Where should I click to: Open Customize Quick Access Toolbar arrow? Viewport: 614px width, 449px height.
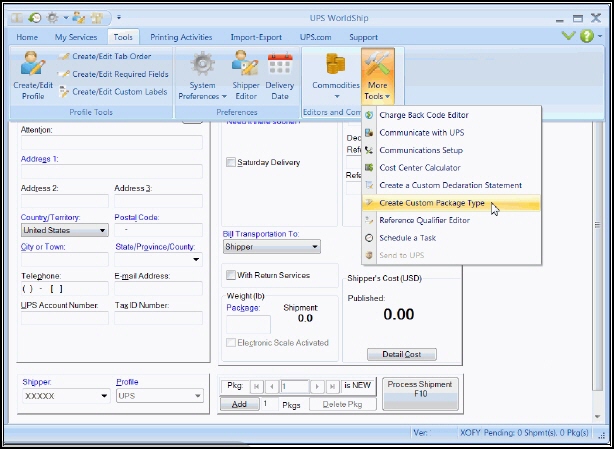(119, 18)
